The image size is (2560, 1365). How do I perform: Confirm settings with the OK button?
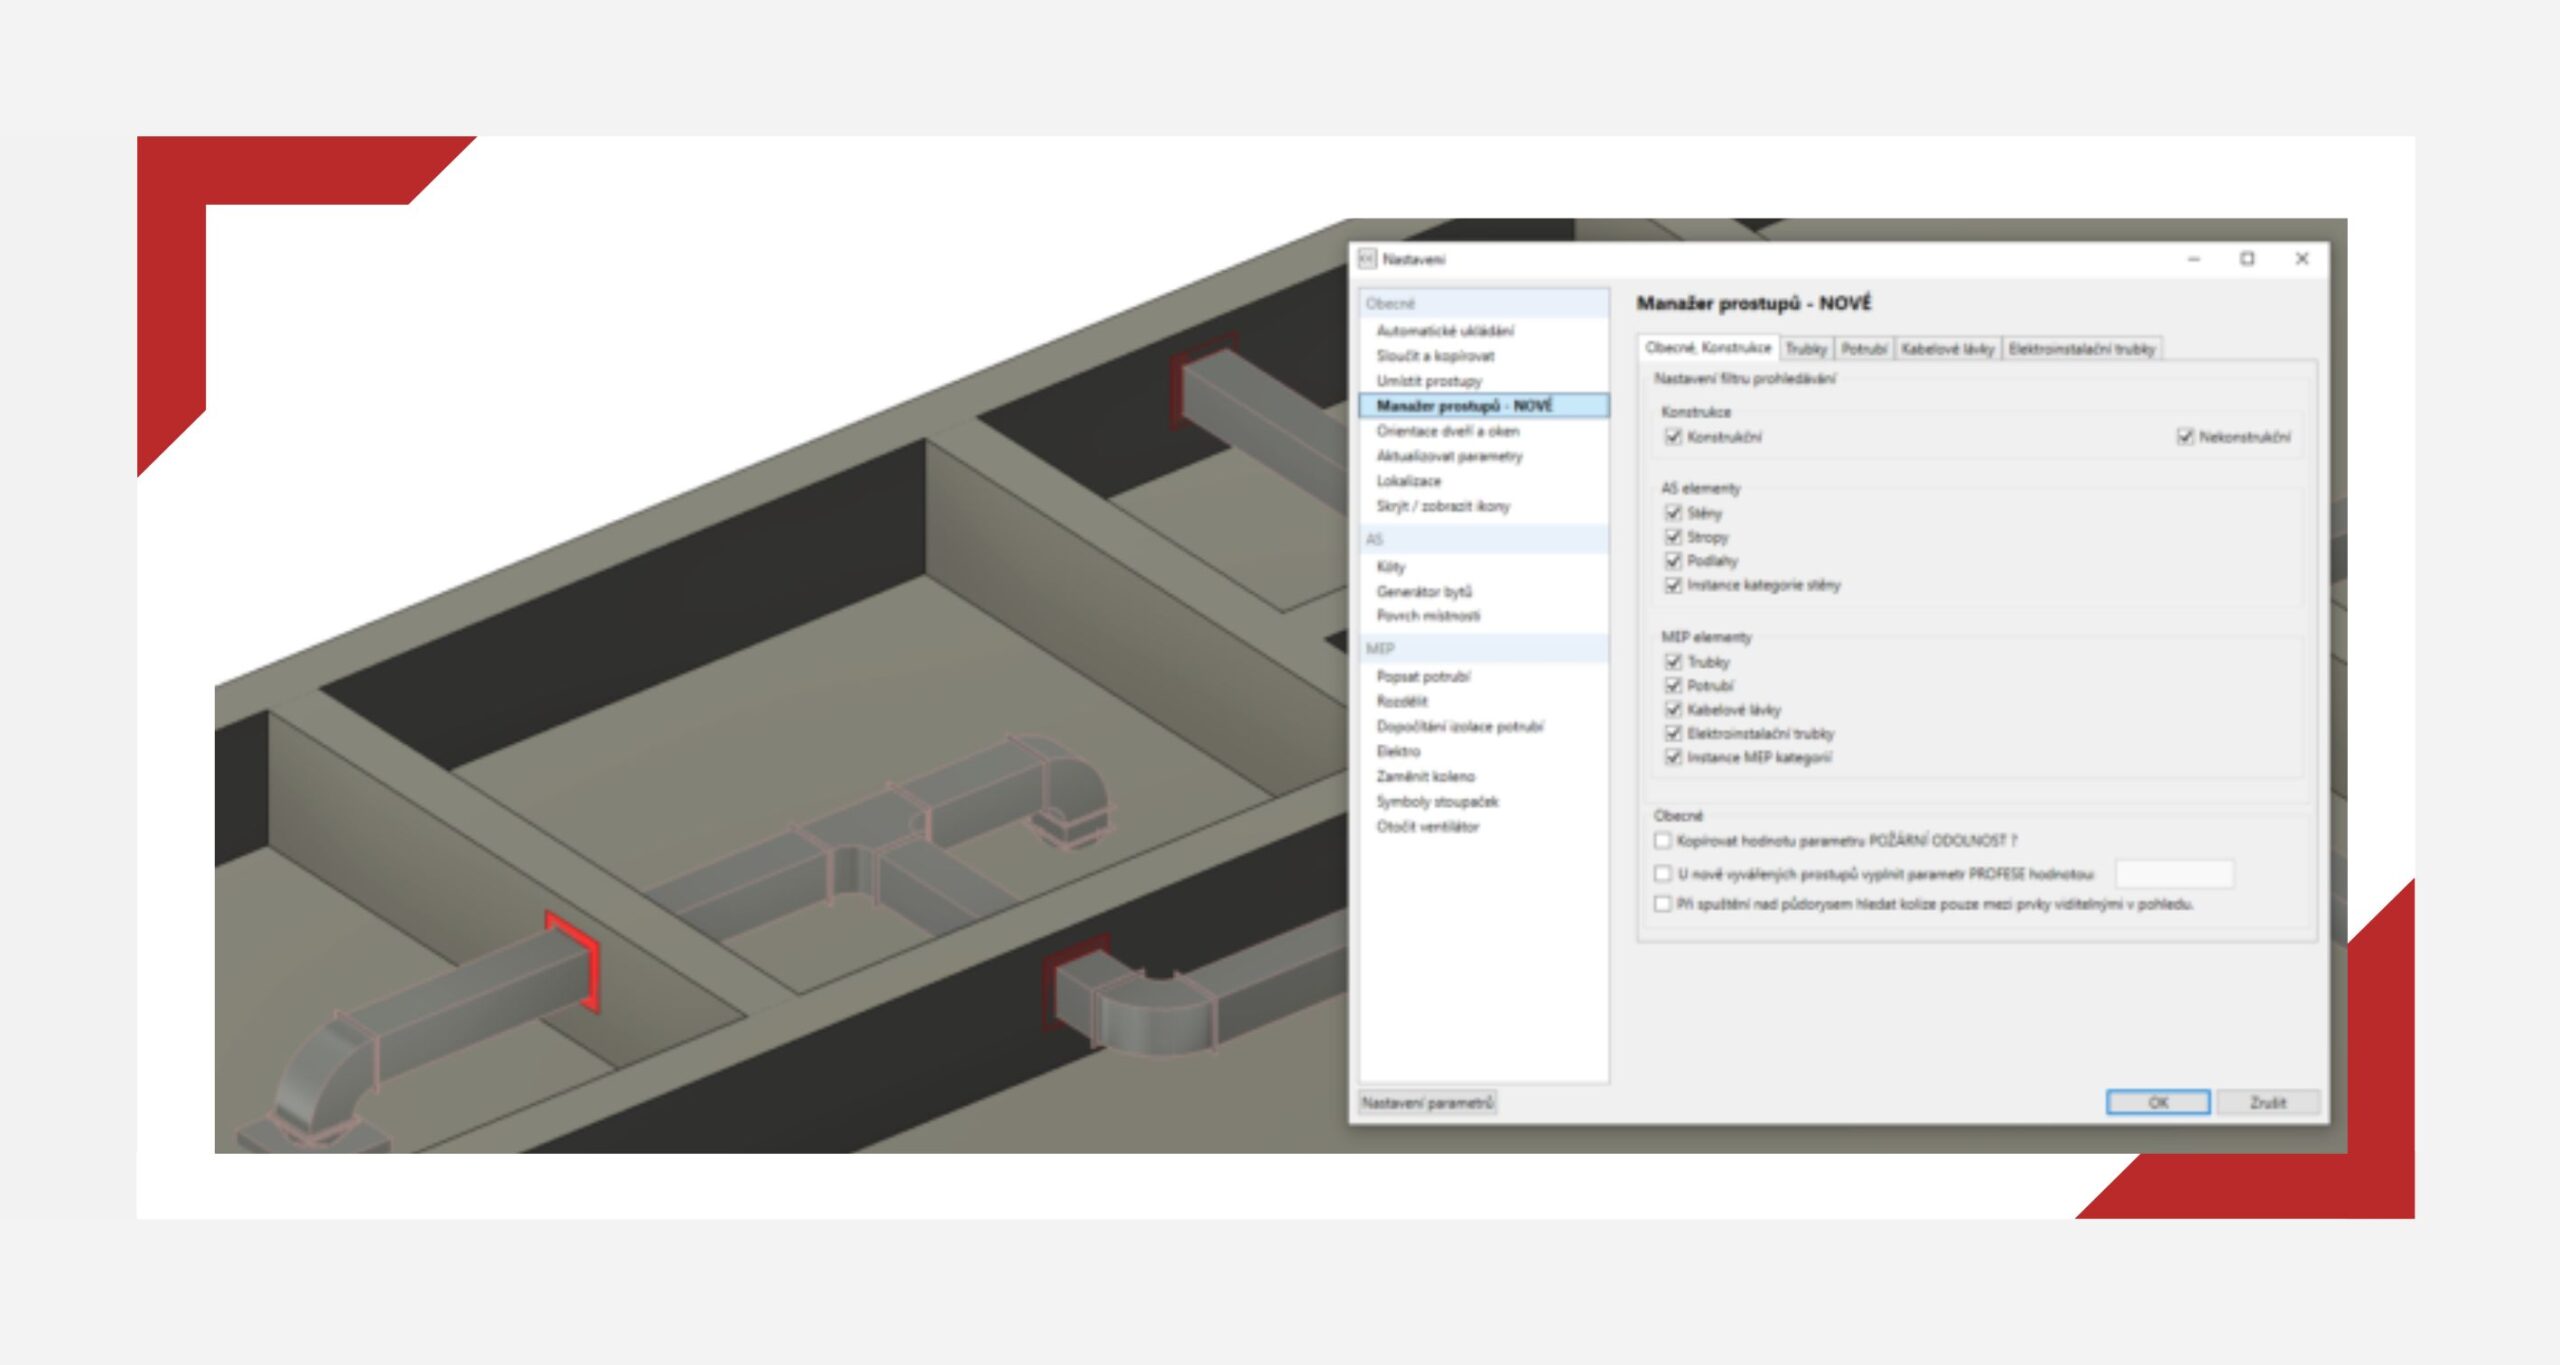point(2158,1102)
